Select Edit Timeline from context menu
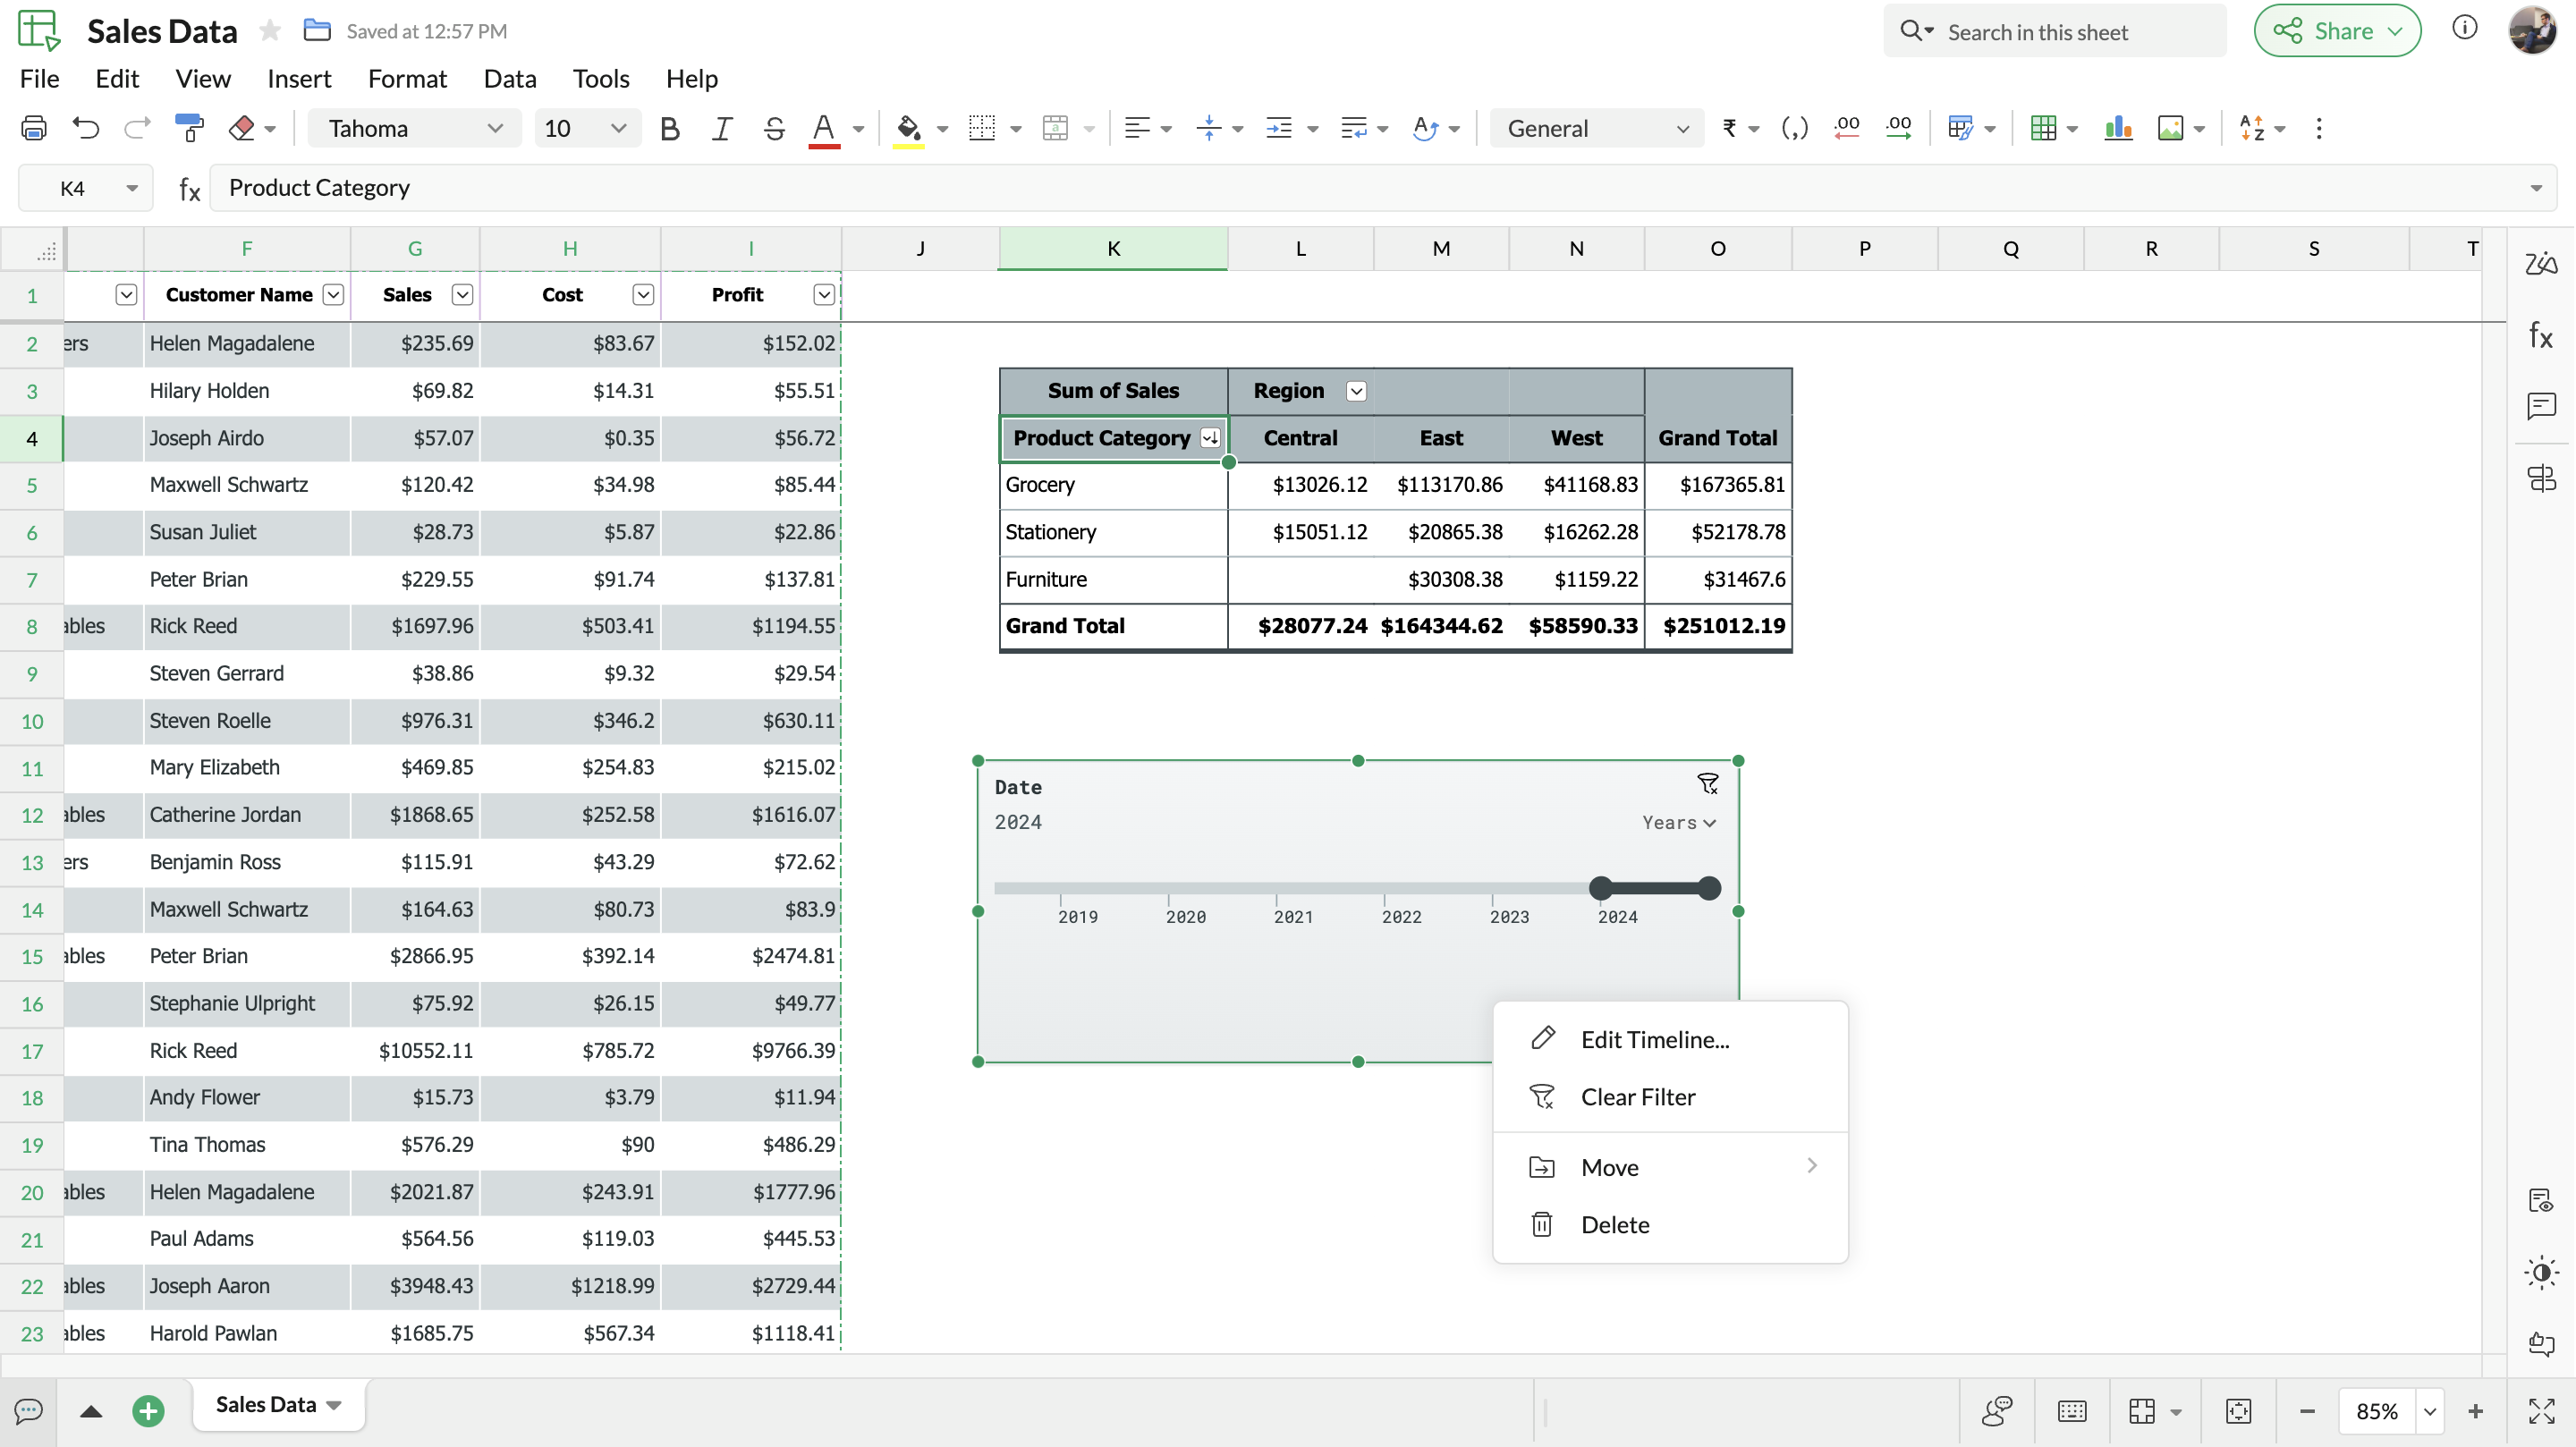Image resolution: width=2576 pixels, height=1447 pixels. point(1654,1039)
